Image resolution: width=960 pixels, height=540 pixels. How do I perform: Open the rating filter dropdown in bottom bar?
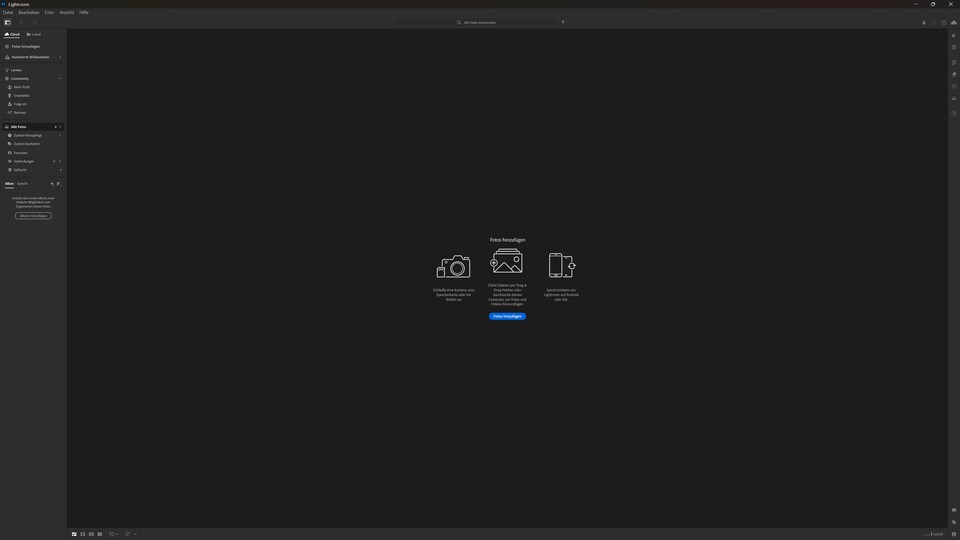113,534
